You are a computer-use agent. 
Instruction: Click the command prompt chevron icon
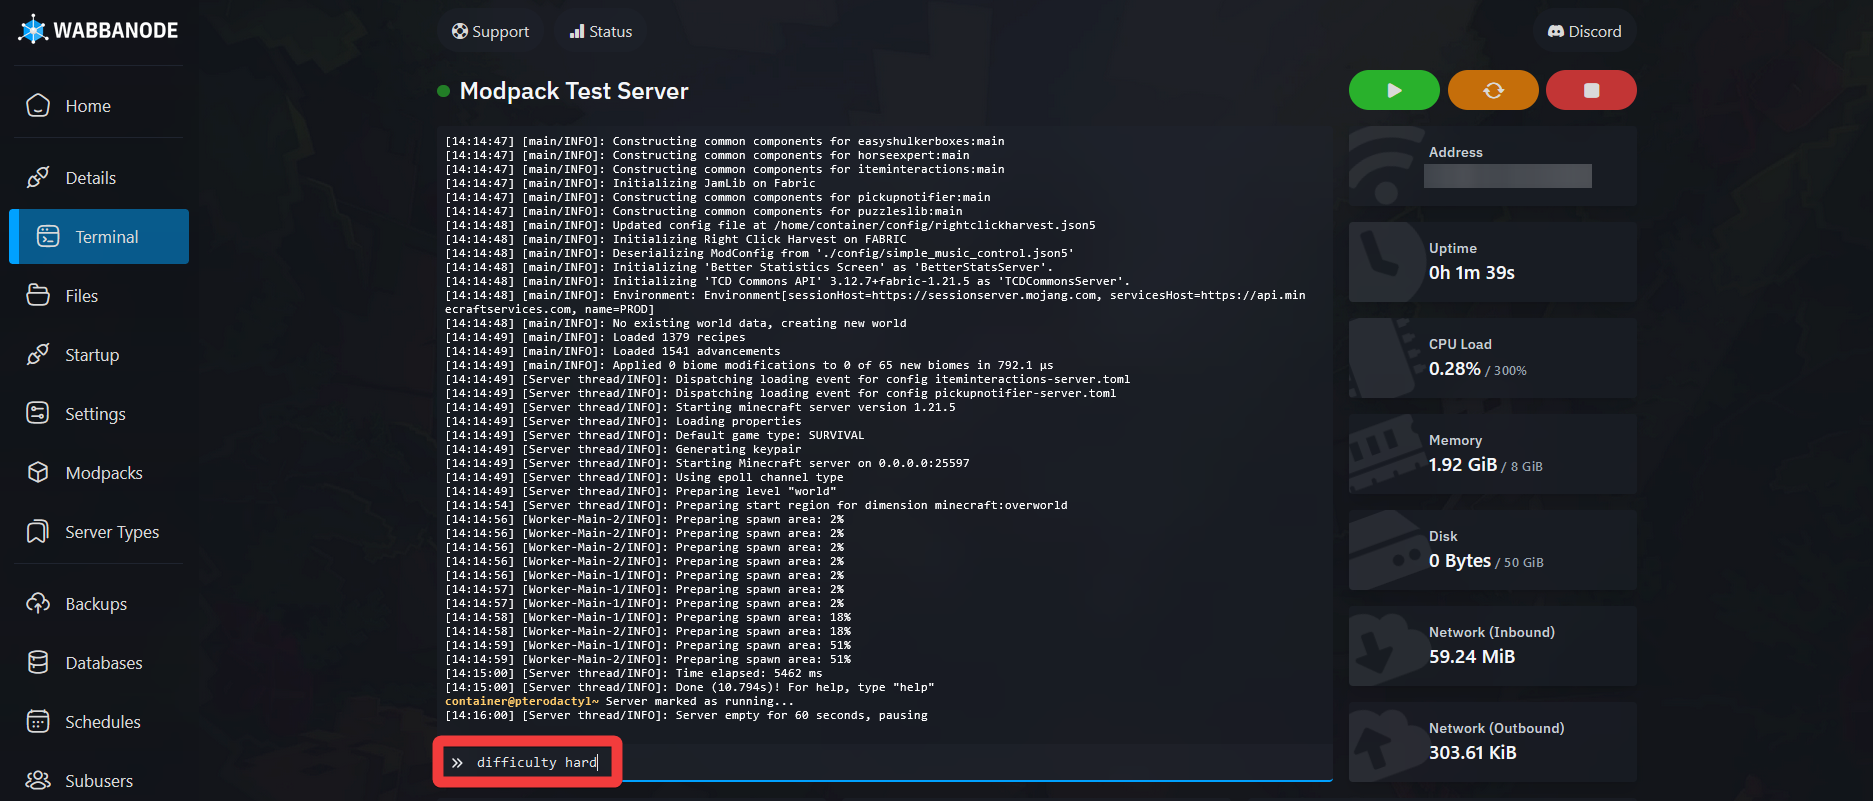pos(457,763)
